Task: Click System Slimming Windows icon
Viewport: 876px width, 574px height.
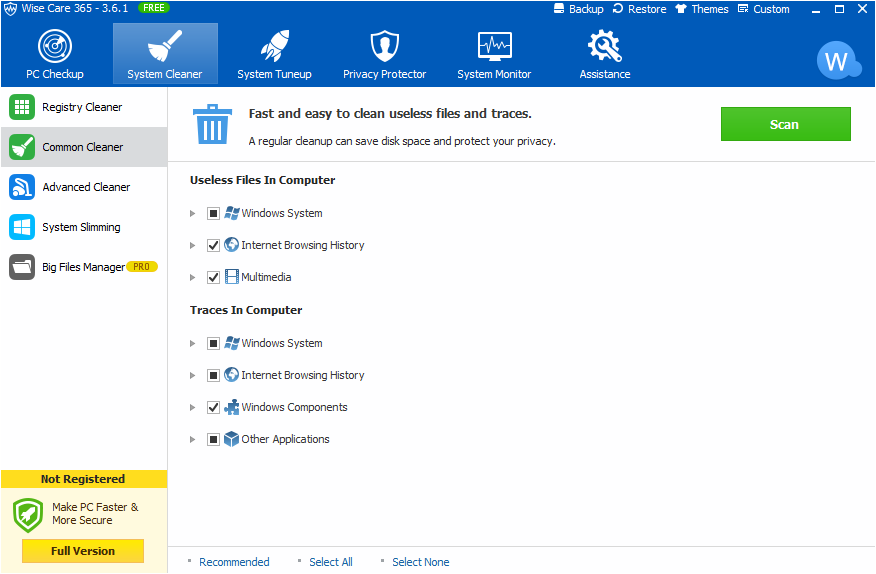Action: 22,227
